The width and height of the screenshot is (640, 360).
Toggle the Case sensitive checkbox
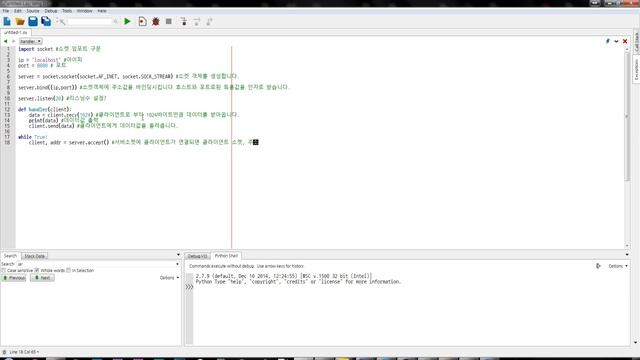pos(4,270)
